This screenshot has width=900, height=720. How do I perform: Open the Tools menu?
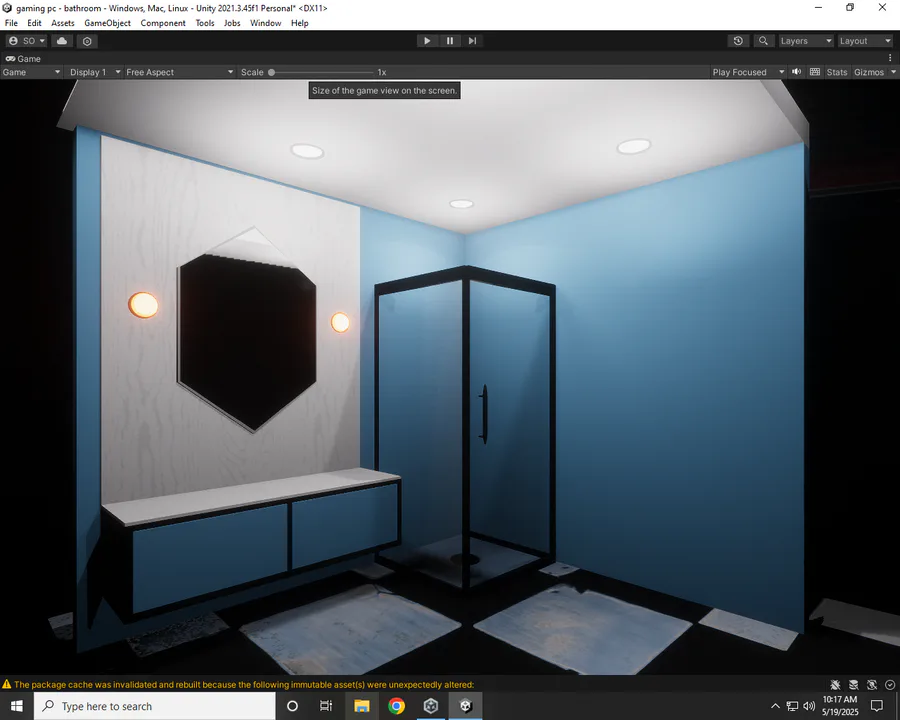(205, 23)
